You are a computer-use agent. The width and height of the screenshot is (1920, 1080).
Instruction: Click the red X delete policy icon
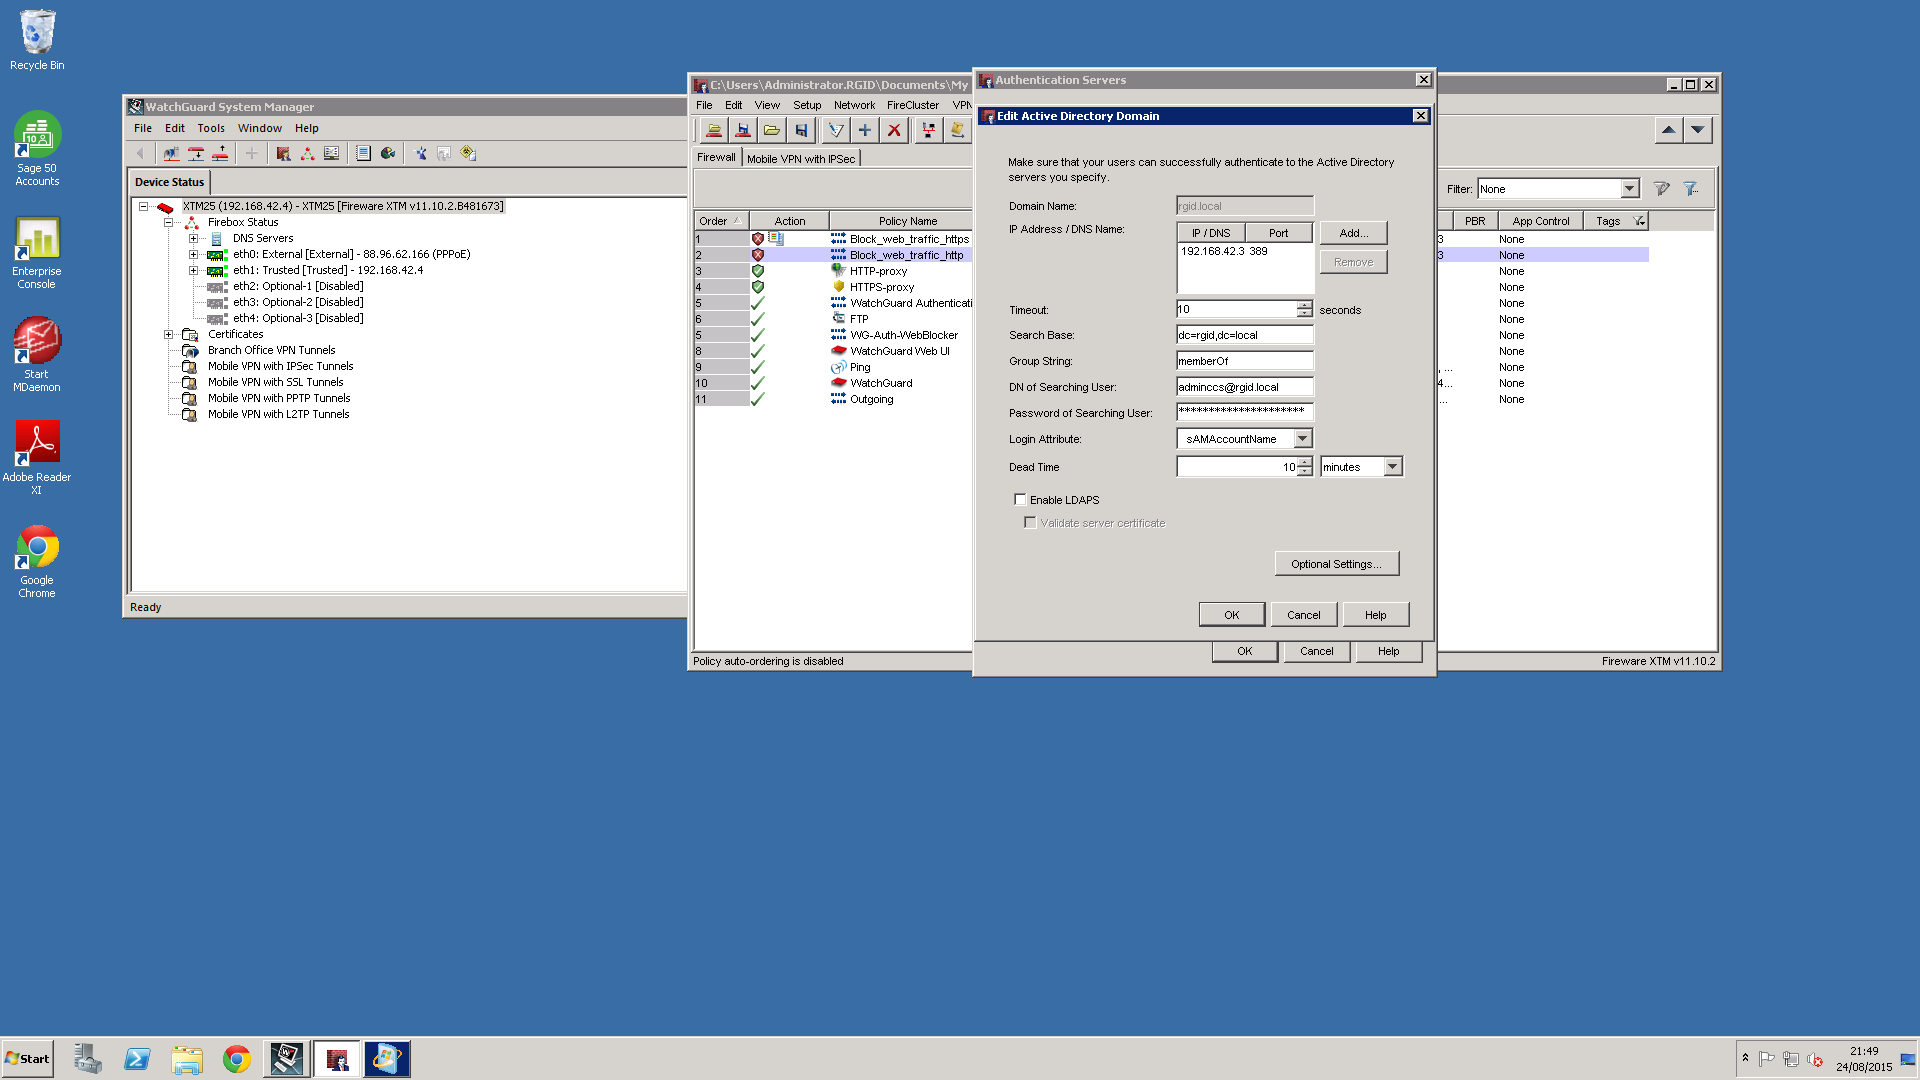pyautogui.click(x=894, y=130)
